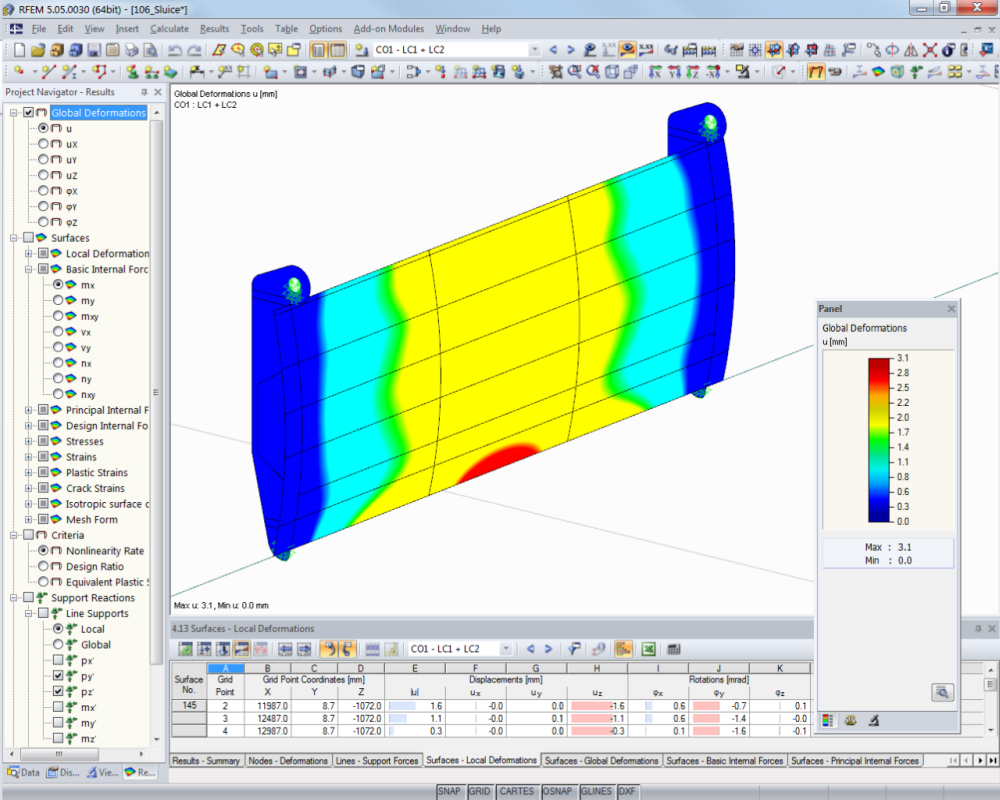The width and height of the screenshot is (1000, 800).
Task: Open the Calculate menu
Action: (x=169, y=29)
